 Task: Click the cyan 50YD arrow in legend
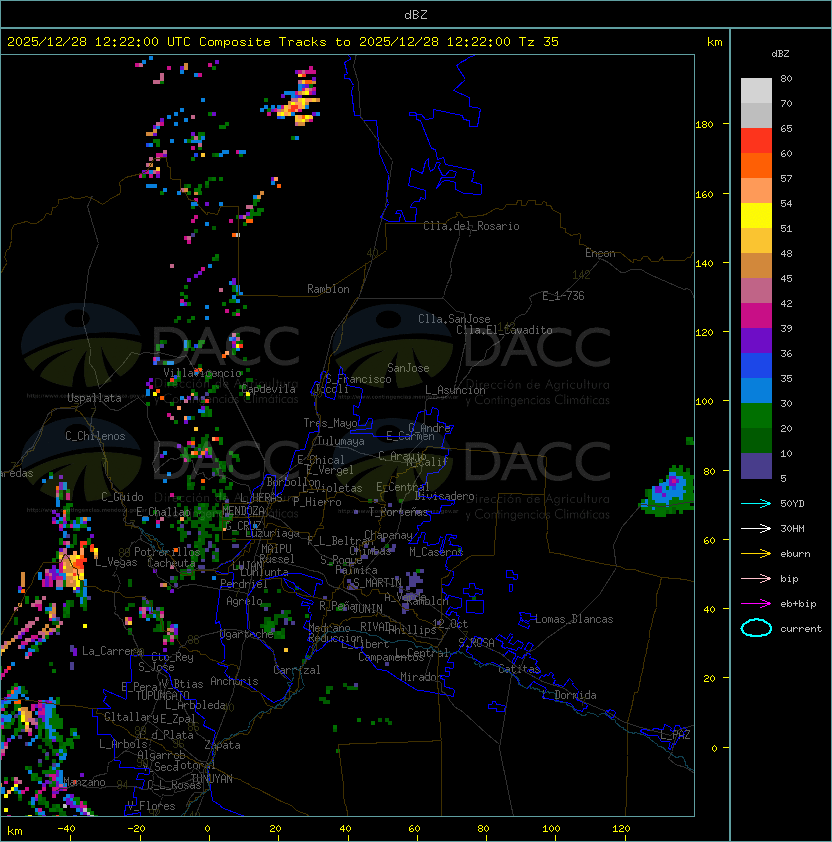[756, 504]
